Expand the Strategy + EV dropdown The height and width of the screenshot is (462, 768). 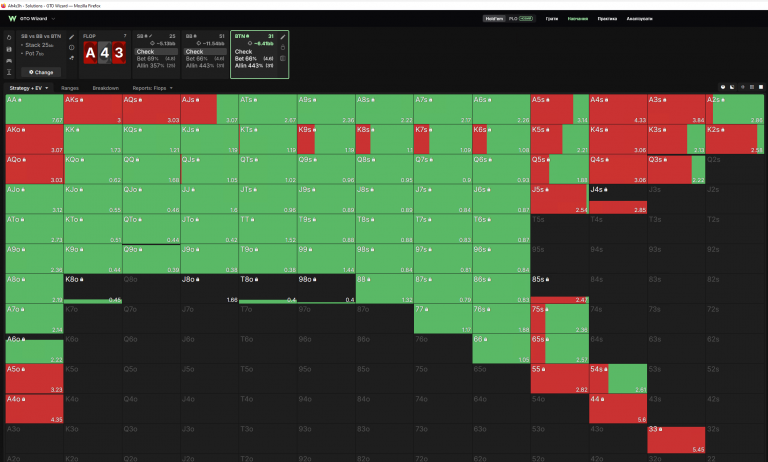(x=29, y=88)
